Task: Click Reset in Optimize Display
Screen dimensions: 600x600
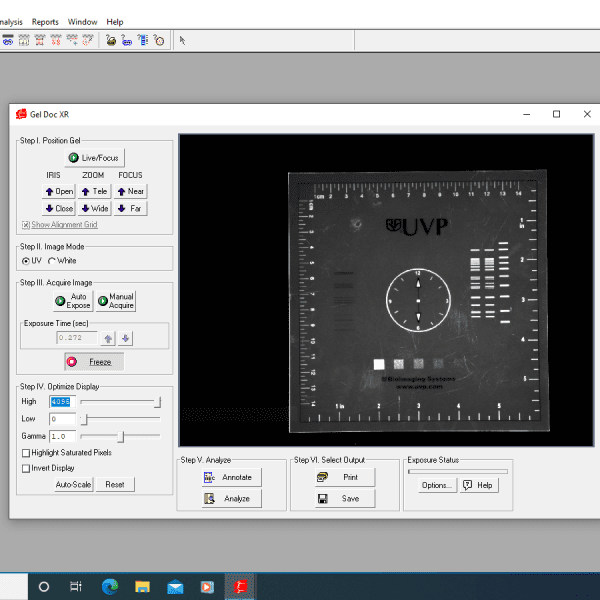Action: click(115, 484)
